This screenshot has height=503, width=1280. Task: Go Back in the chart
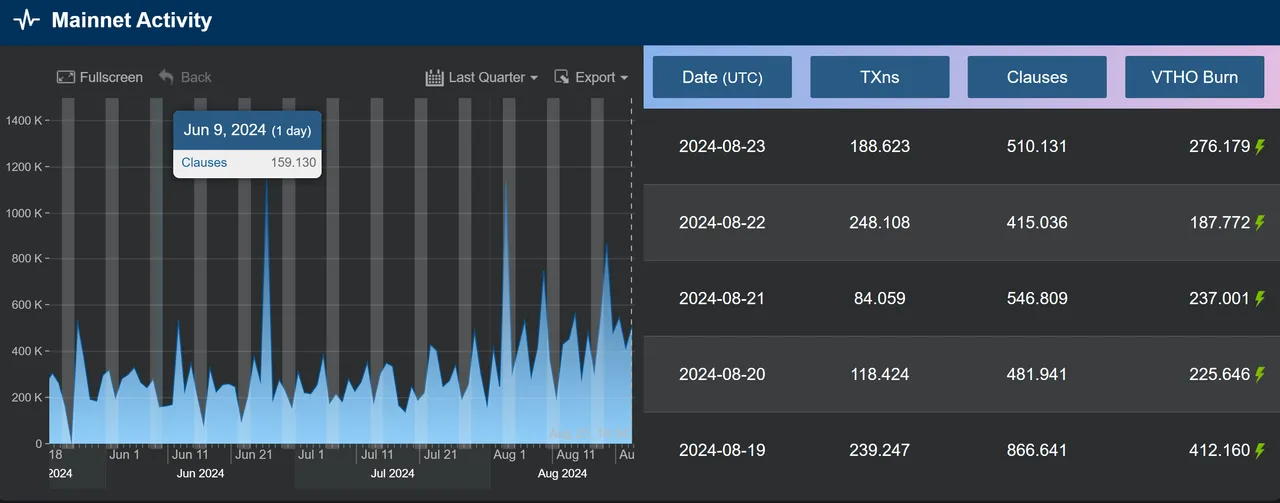pyautogui.click(x=185, y=77)
